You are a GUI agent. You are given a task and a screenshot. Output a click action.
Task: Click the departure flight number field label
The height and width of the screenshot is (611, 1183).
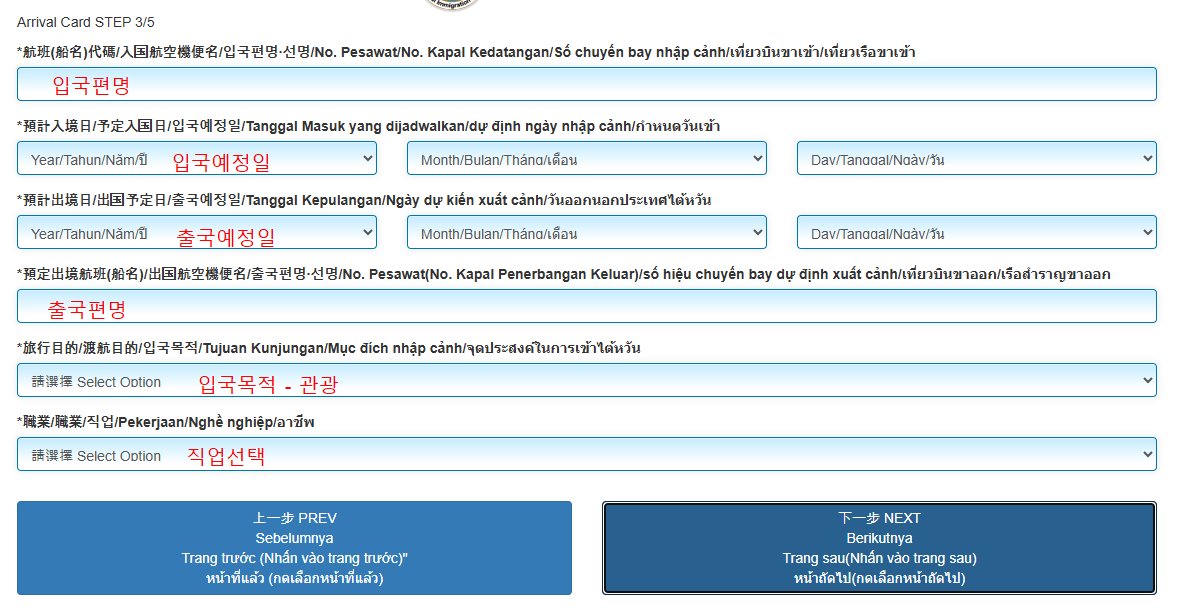pos(563,274)
